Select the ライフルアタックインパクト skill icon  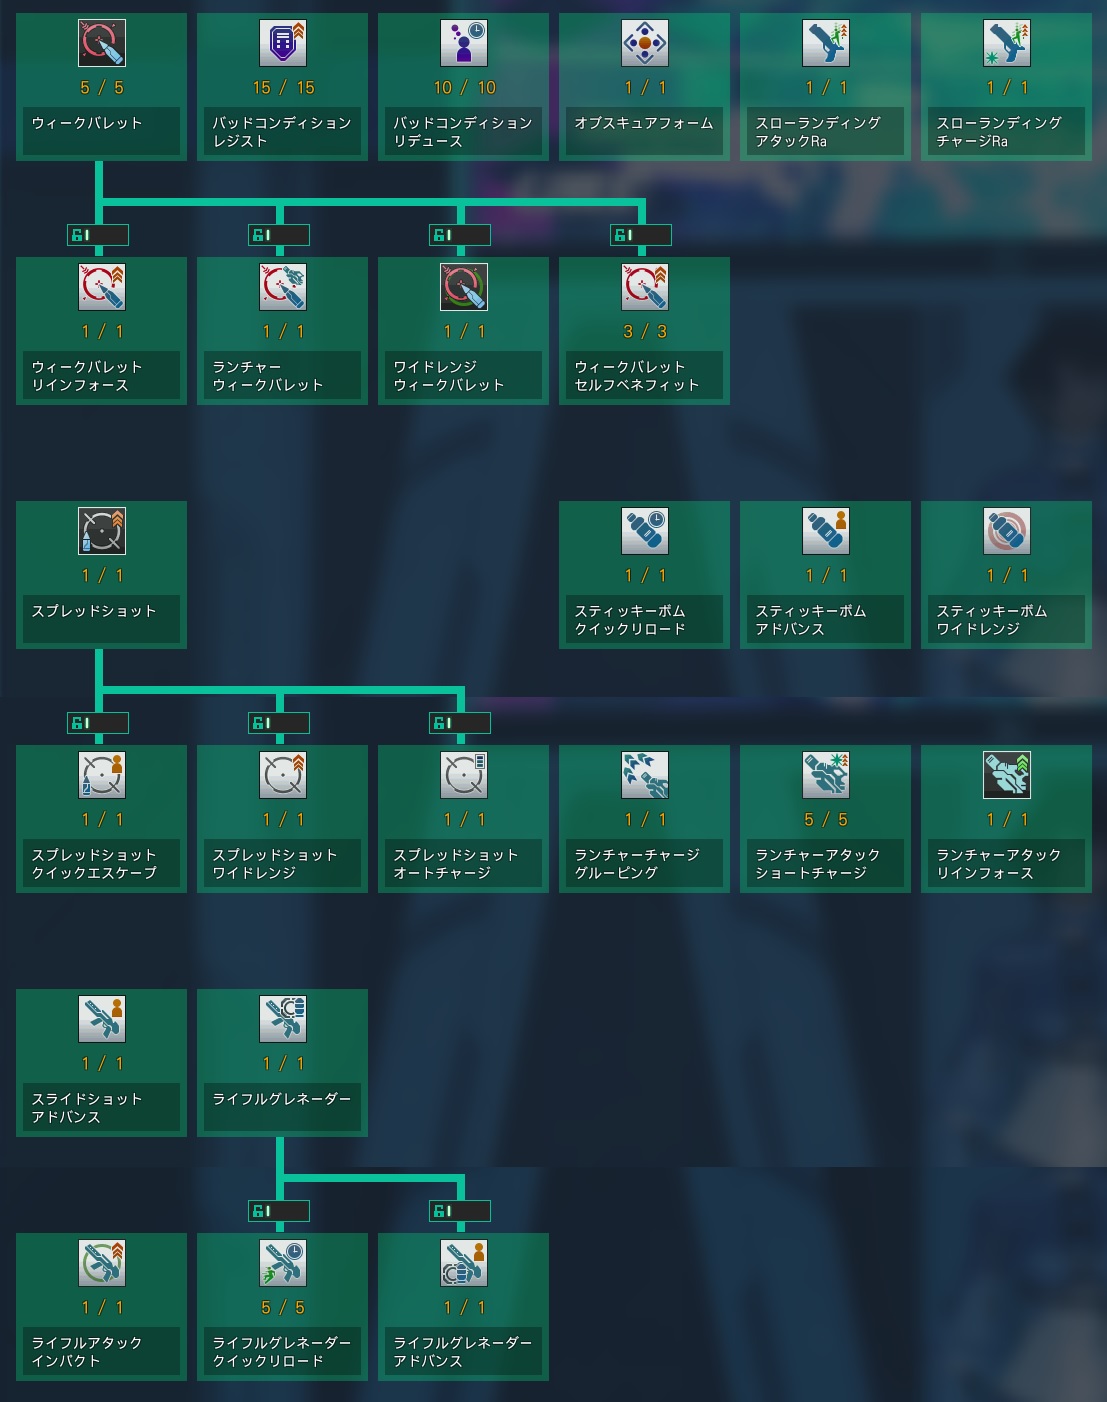(x=101, y=1263)
